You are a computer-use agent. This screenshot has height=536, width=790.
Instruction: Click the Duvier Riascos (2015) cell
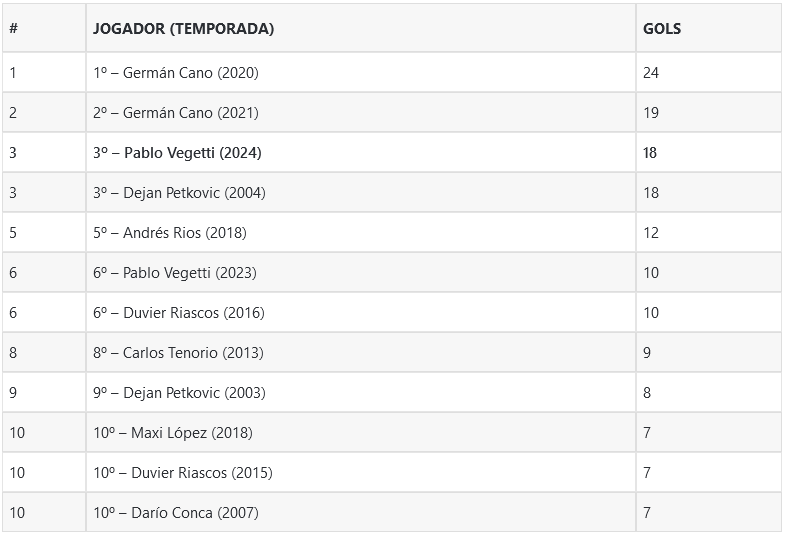pos(183,473)
